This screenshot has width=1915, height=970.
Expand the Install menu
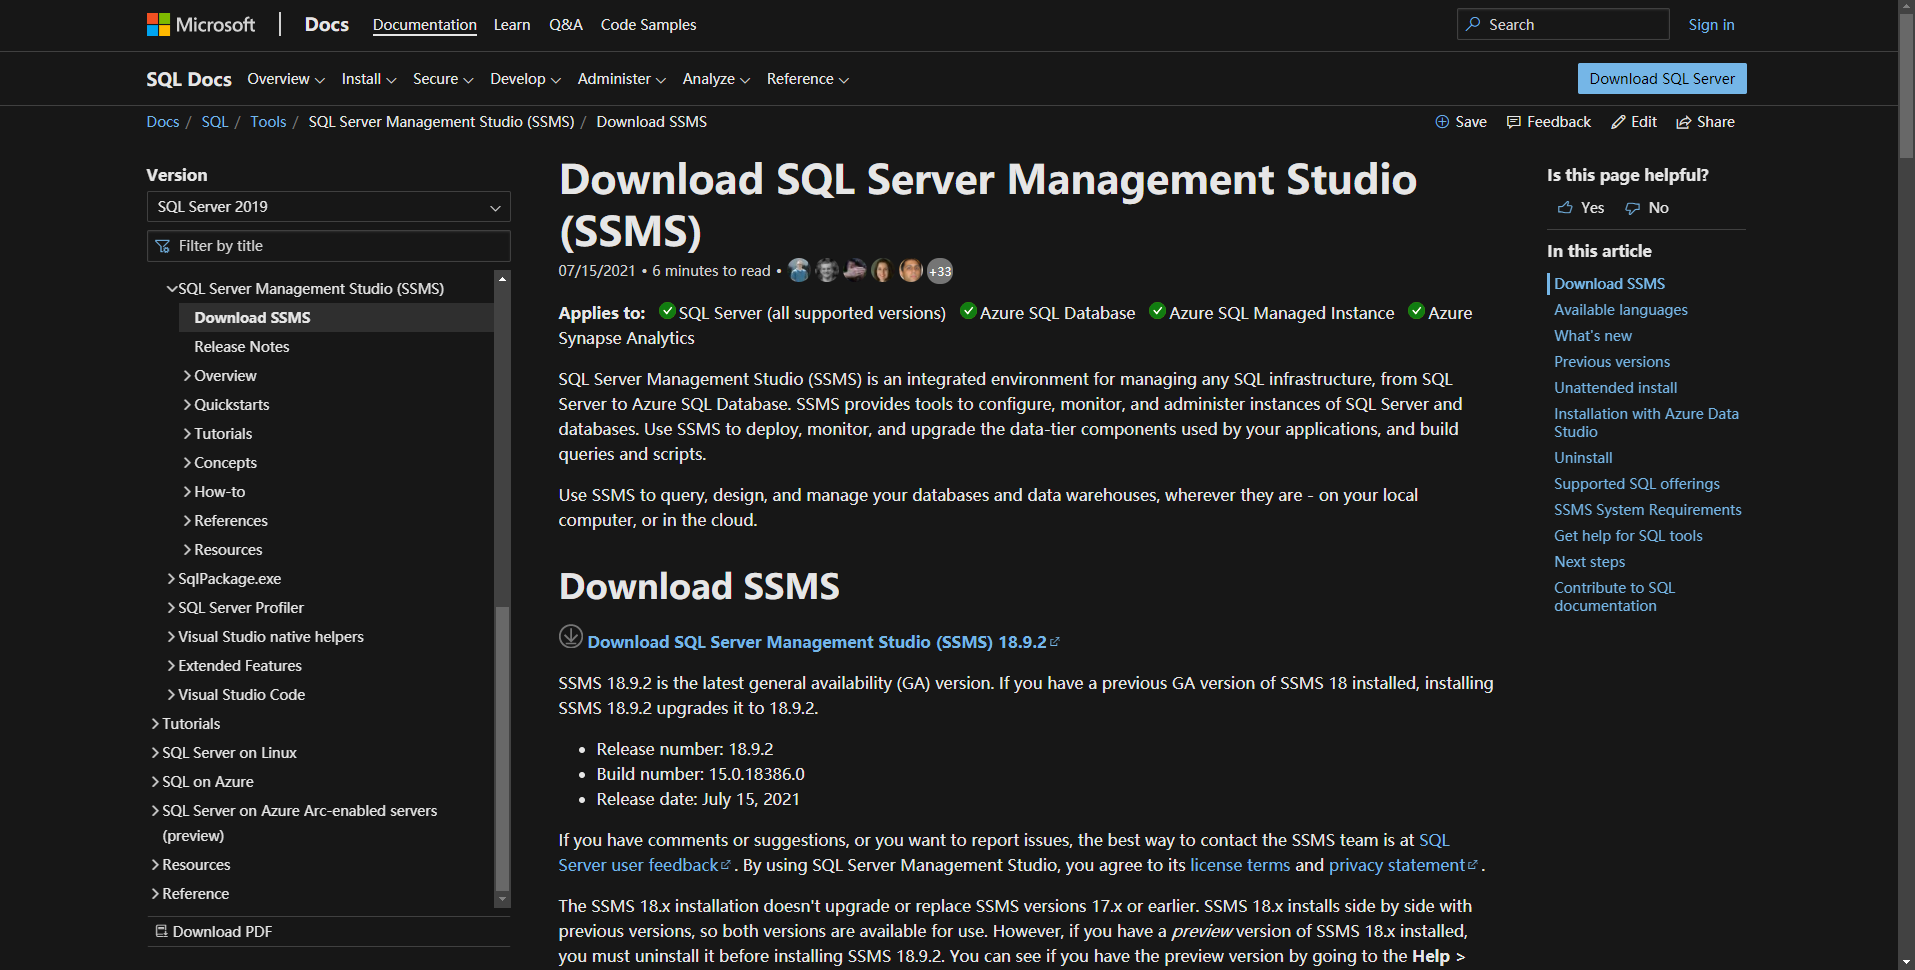tap(369, 79)
